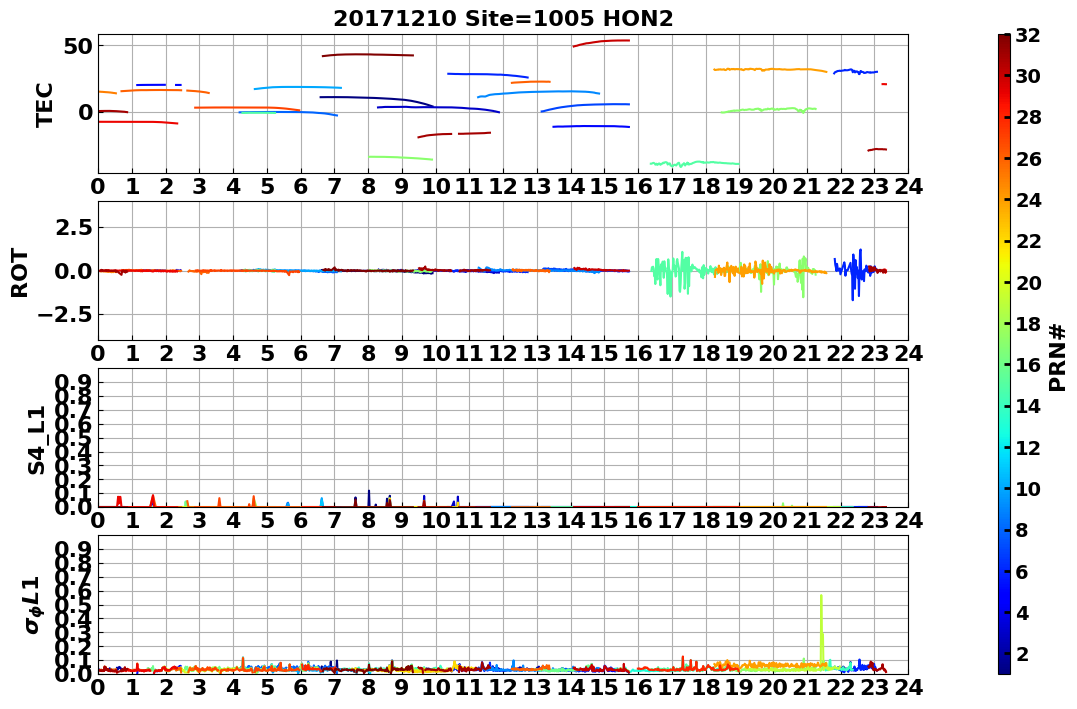Click the sigma-phi L1 y-axis label
Image resolution: width=1077 pixels, height=709 pixels.
[32, 605]
